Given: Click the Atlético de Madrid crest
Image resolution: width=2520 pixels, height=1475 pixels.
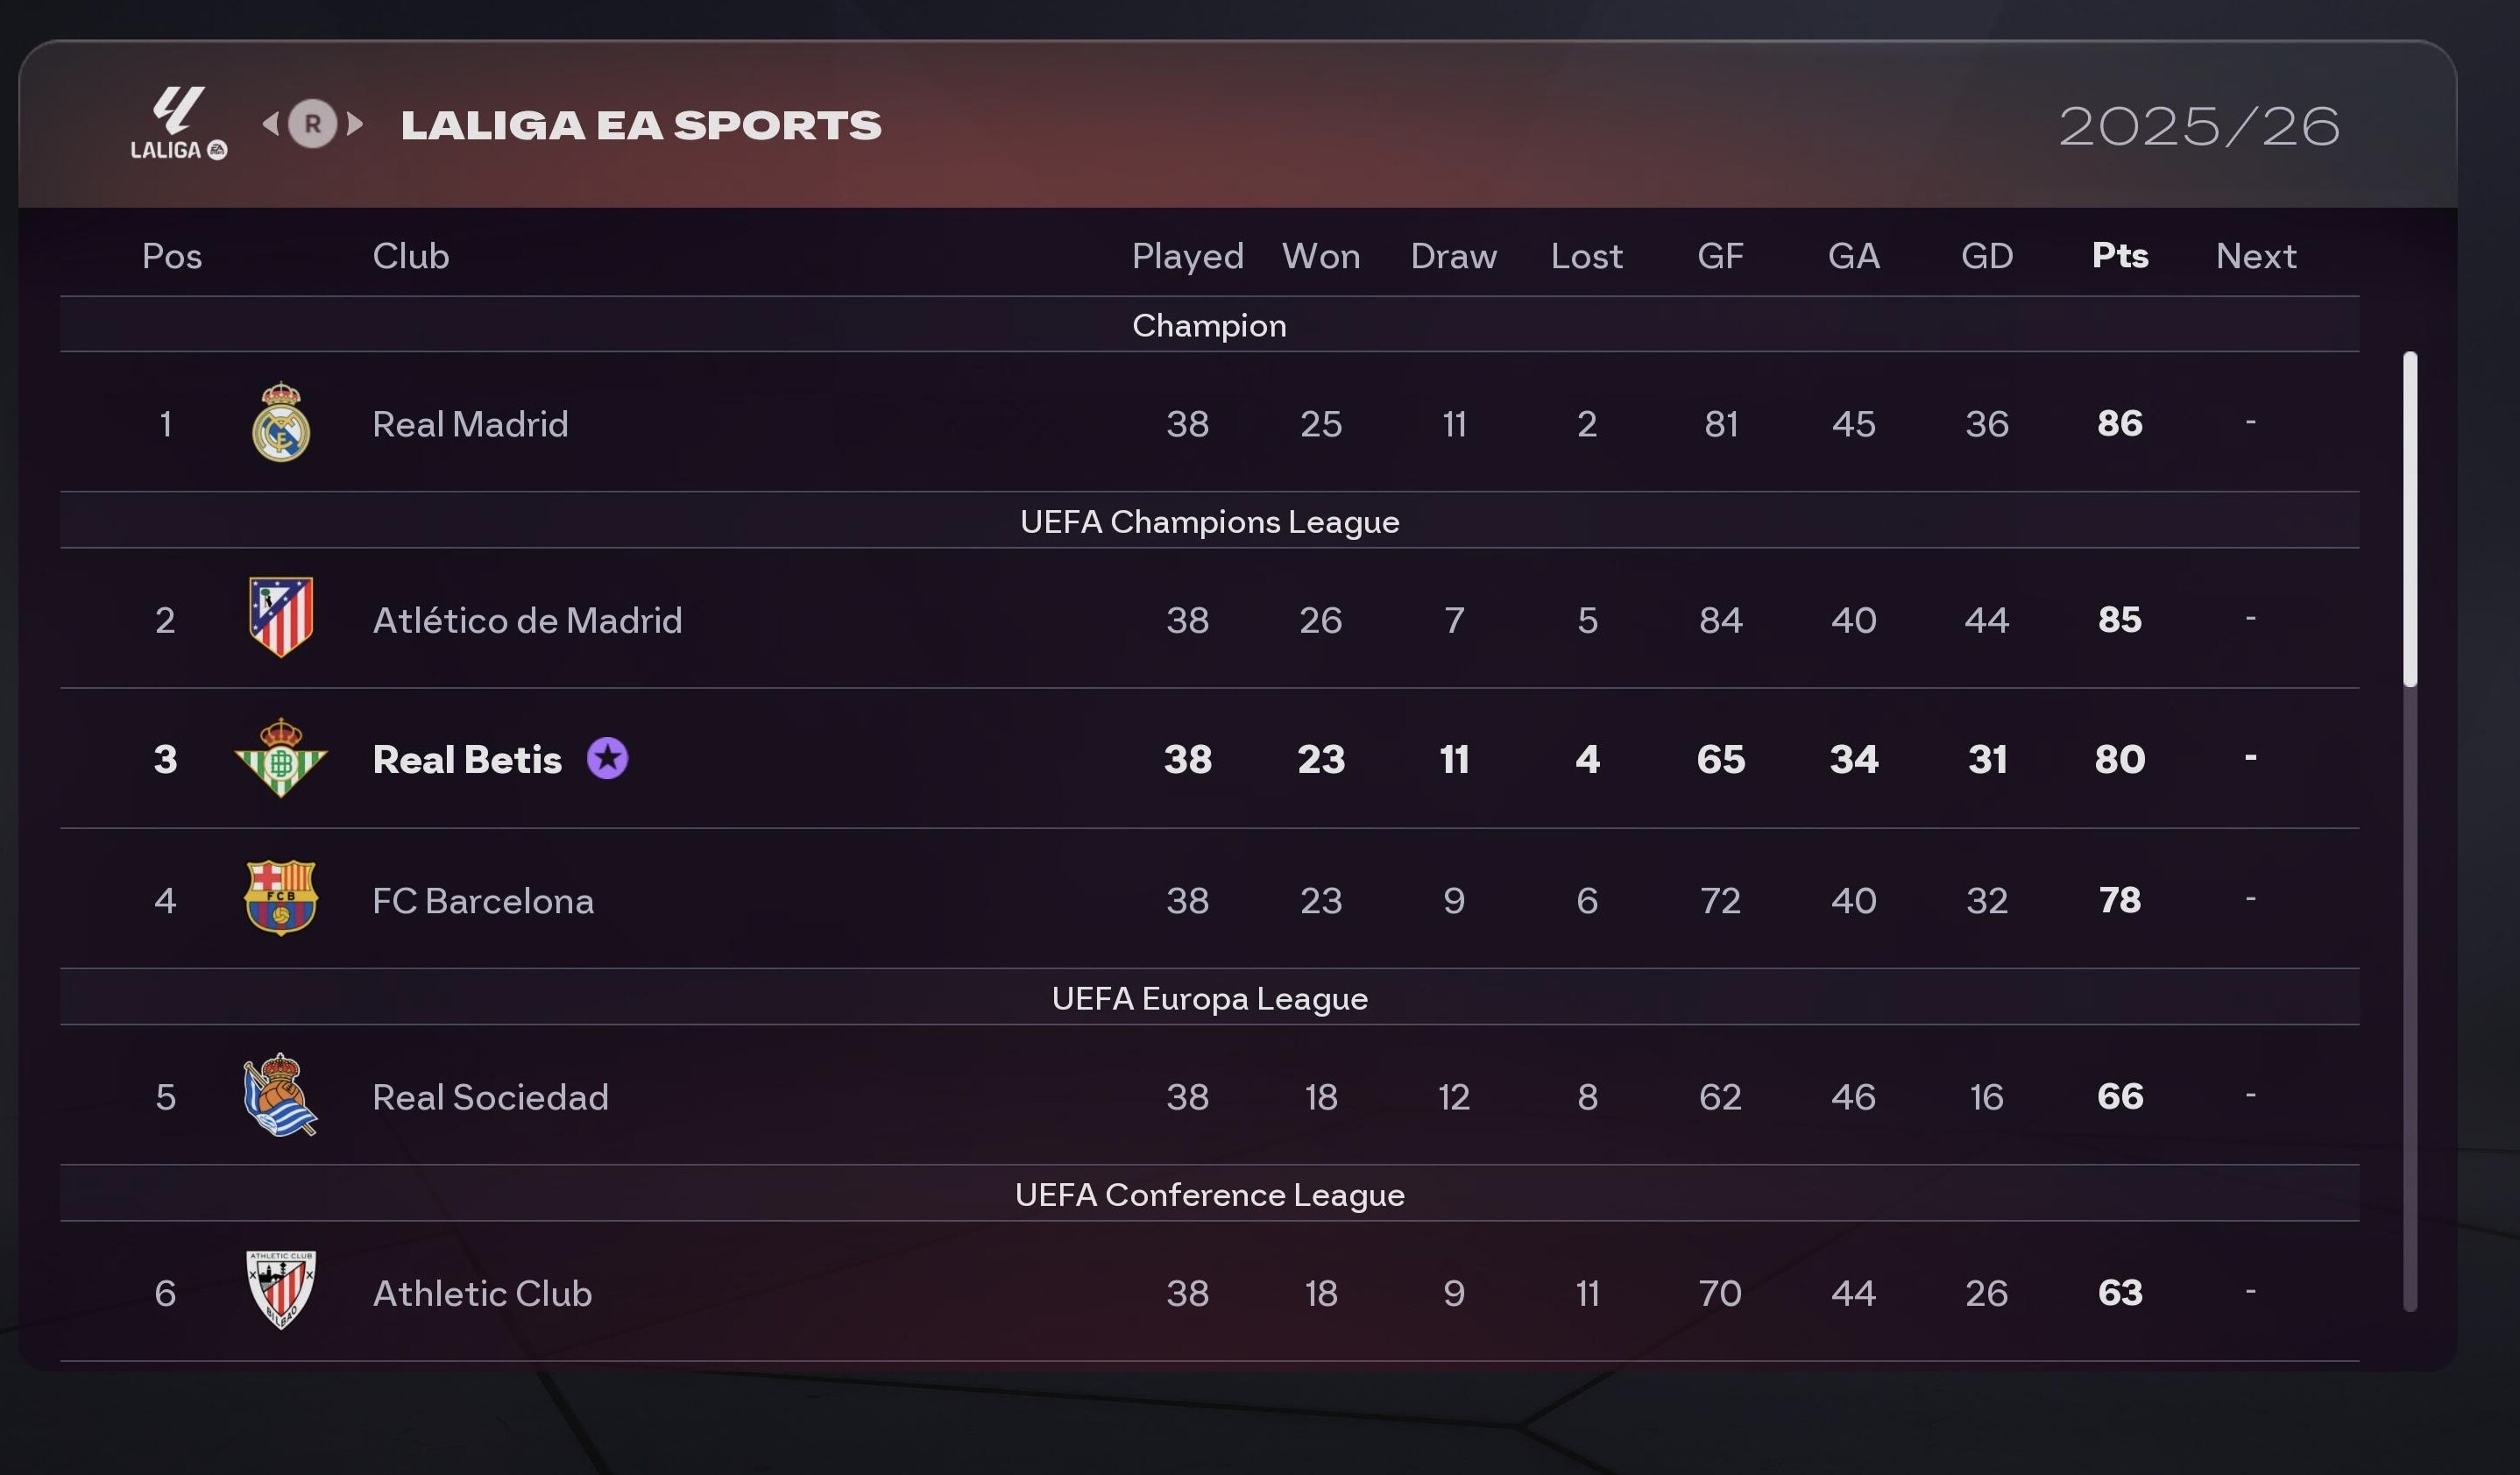Looking at the screenshot, I should click(281, 617).
